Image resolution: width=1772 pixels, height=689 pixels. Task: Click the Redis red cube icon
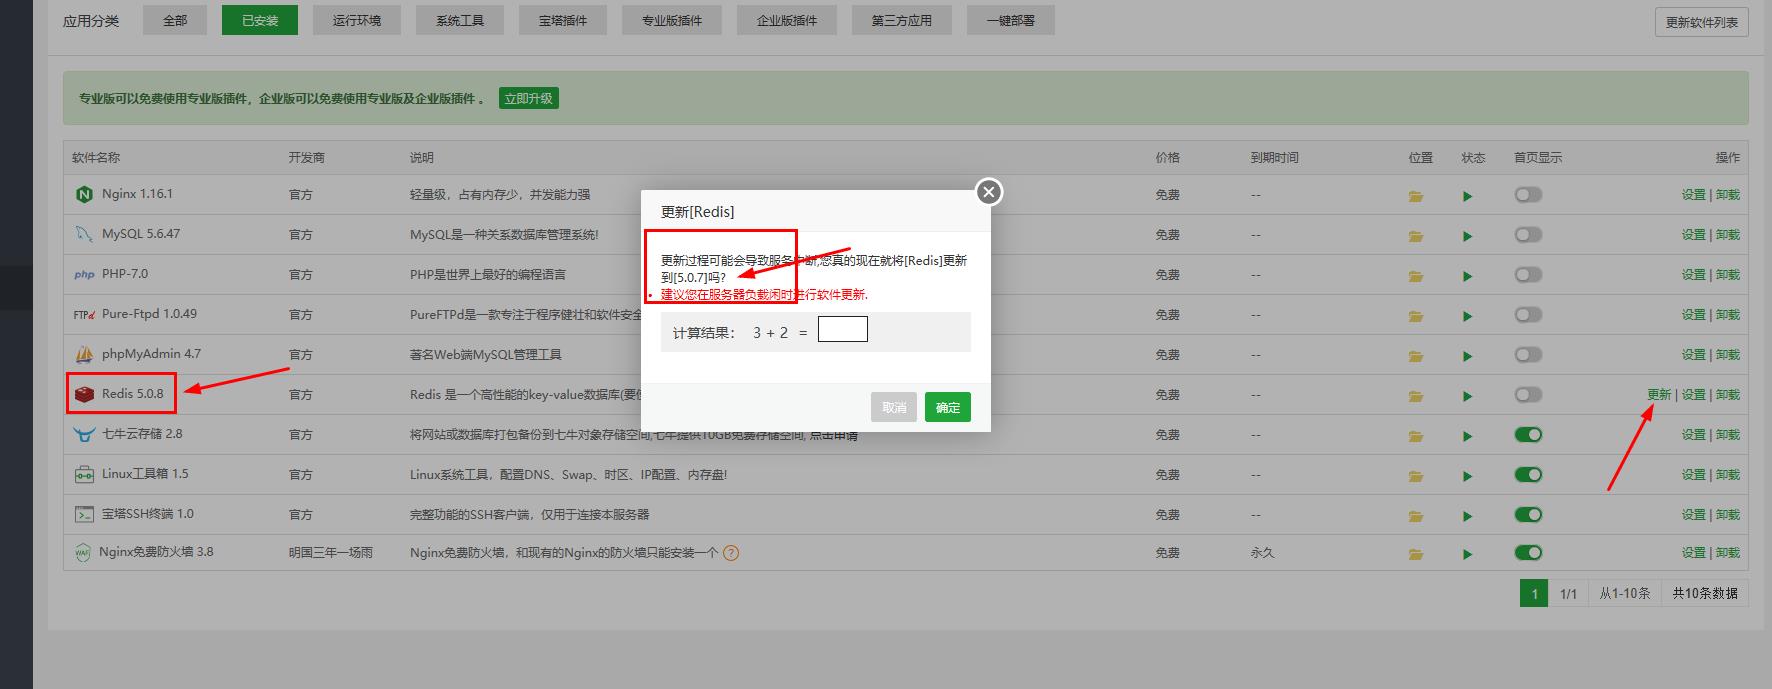click(84, 394)
